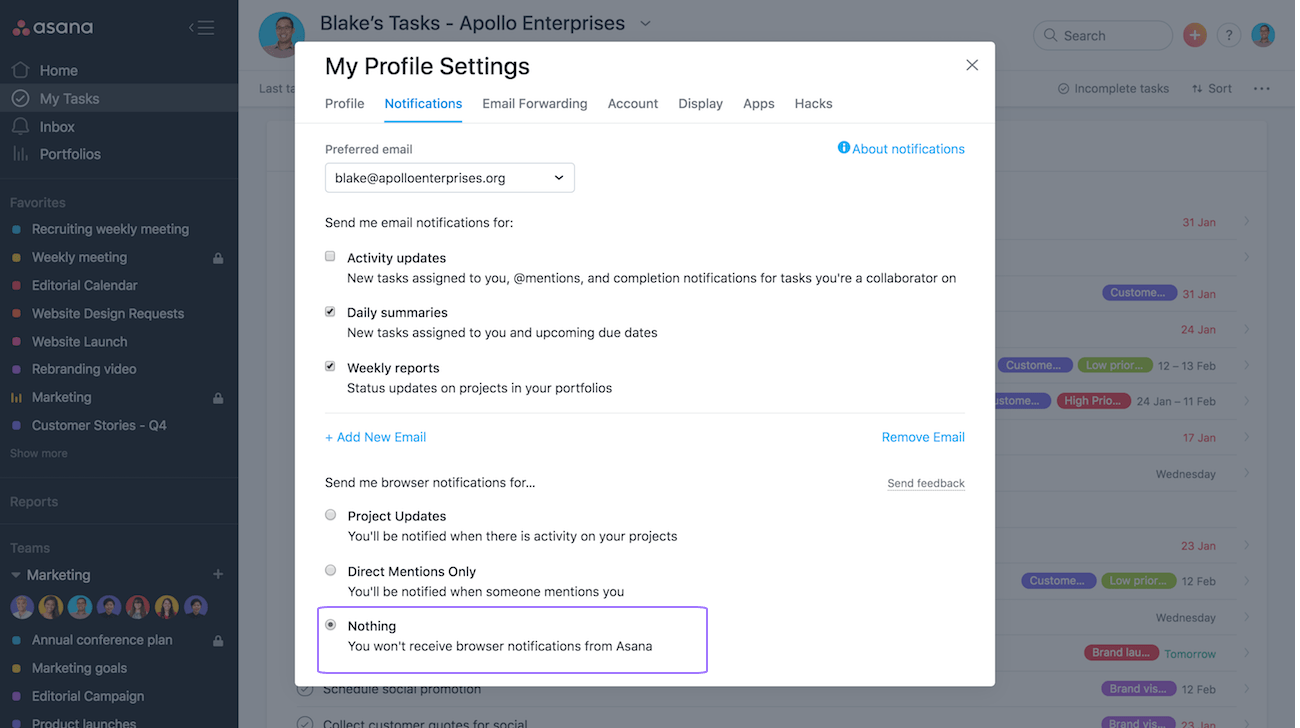This screenshot has width=1300, height=728.
Task: Select the Nothing radio button
Action: point(330,625)
